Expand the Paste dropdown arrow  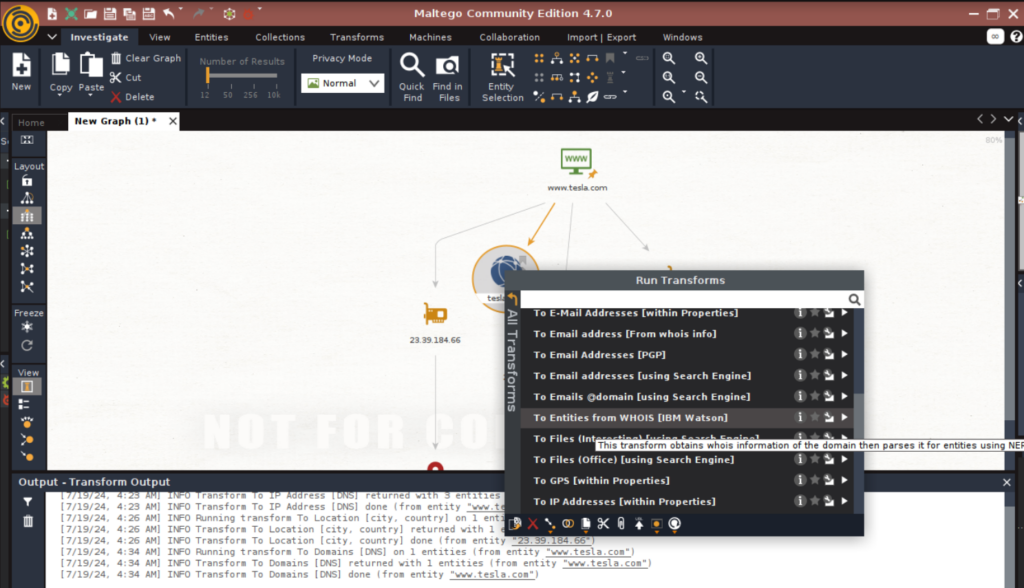pos(91,96)
